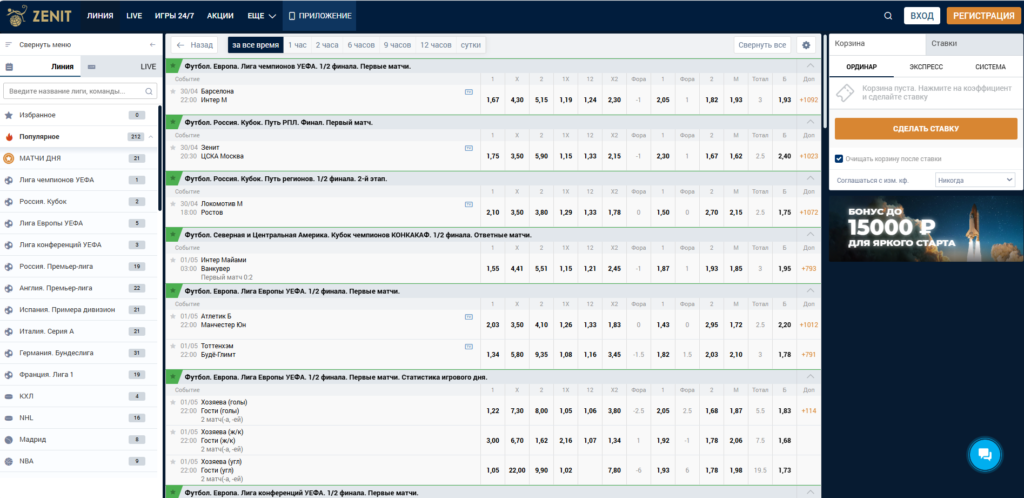Click the video icon for Тоттенхэм match
The width and height of the screenshot is (1024, 498).
click(x=468, y=346)
